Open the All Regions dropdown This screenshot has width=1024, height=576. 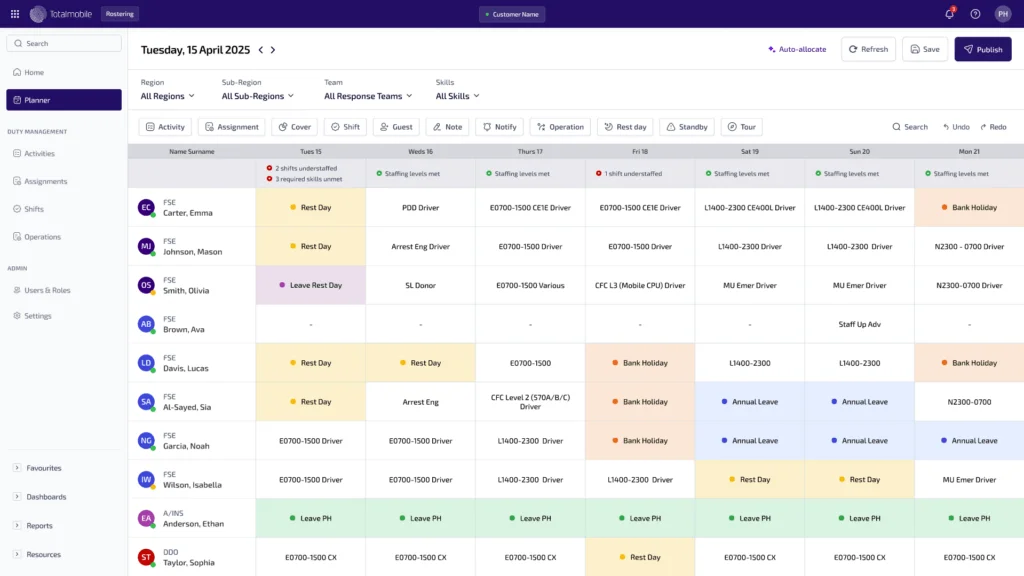[165, 96]
